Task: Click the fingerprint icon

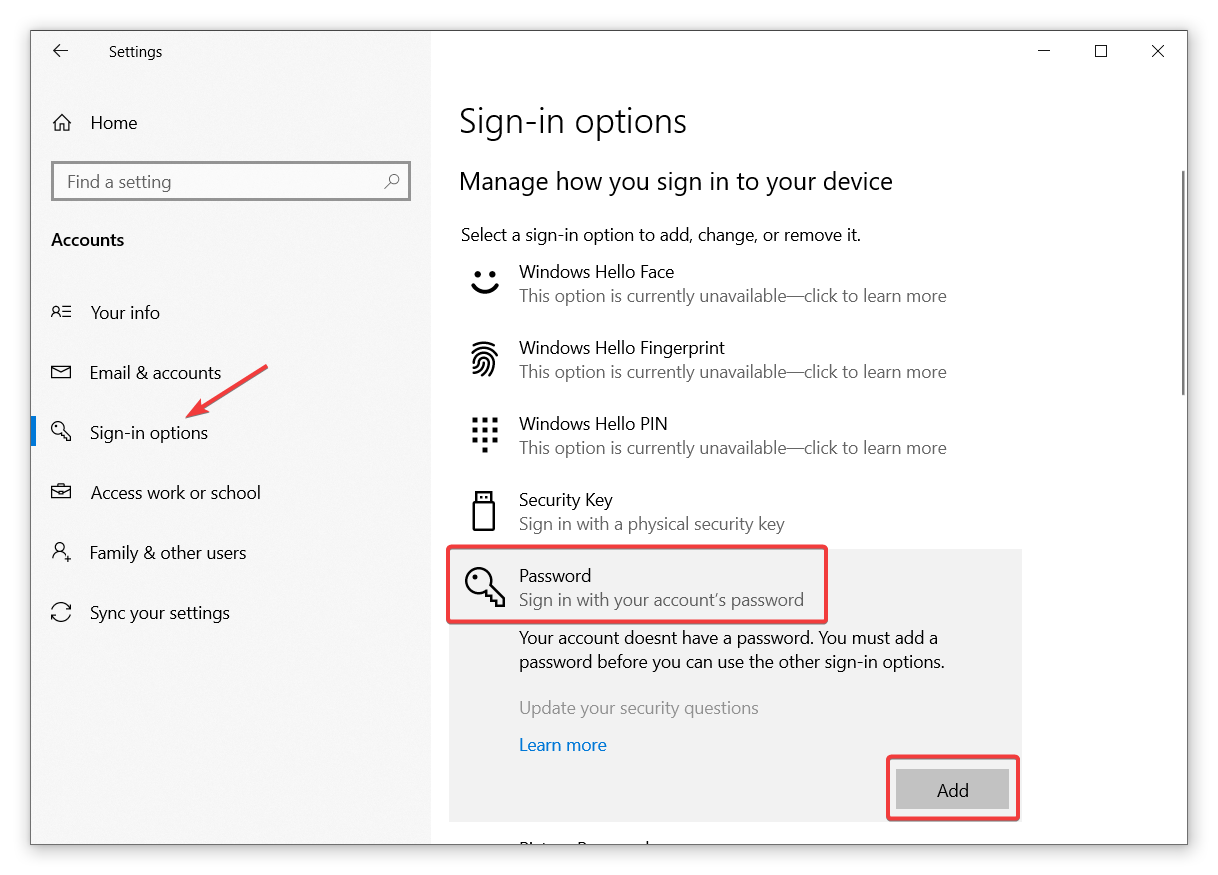Action: coord(485,359)
